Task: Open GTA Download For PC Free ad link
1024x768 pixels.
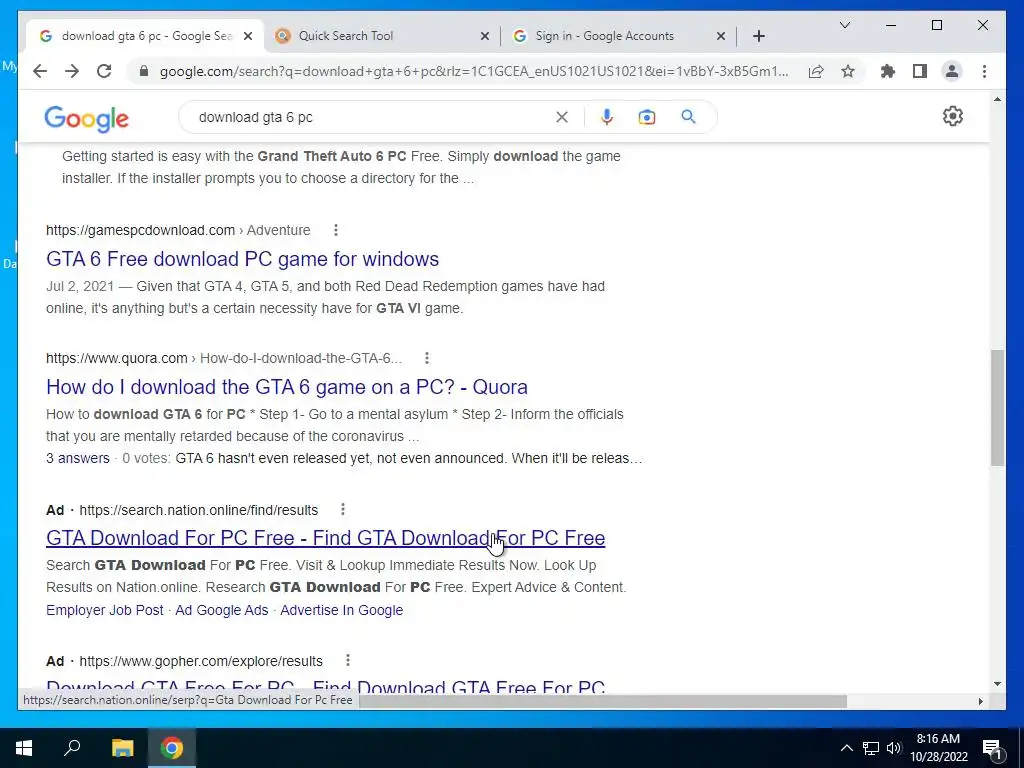Action: 325,538
